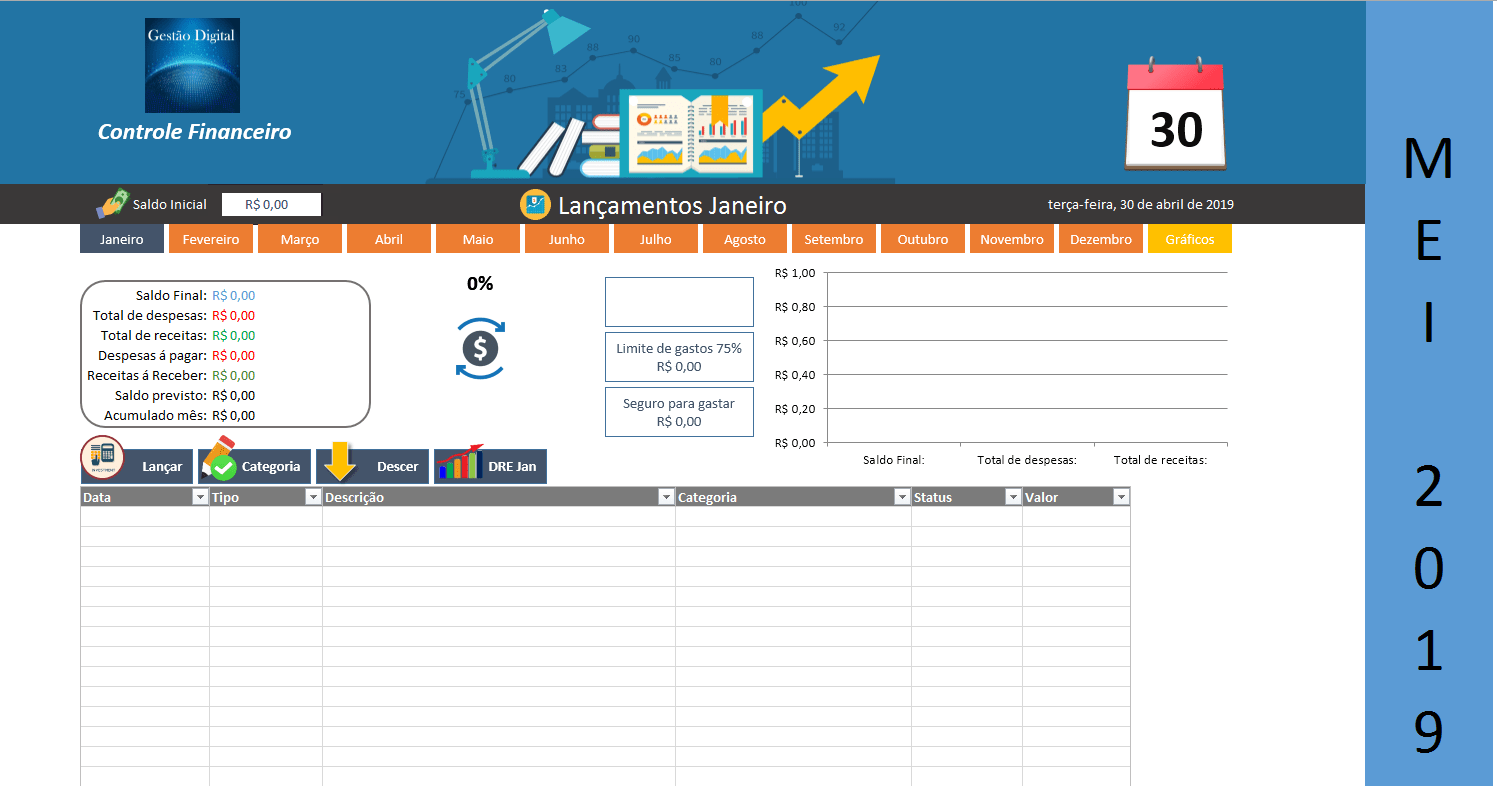Expand the Status column filter arrow

click(x=1012, y=497)
